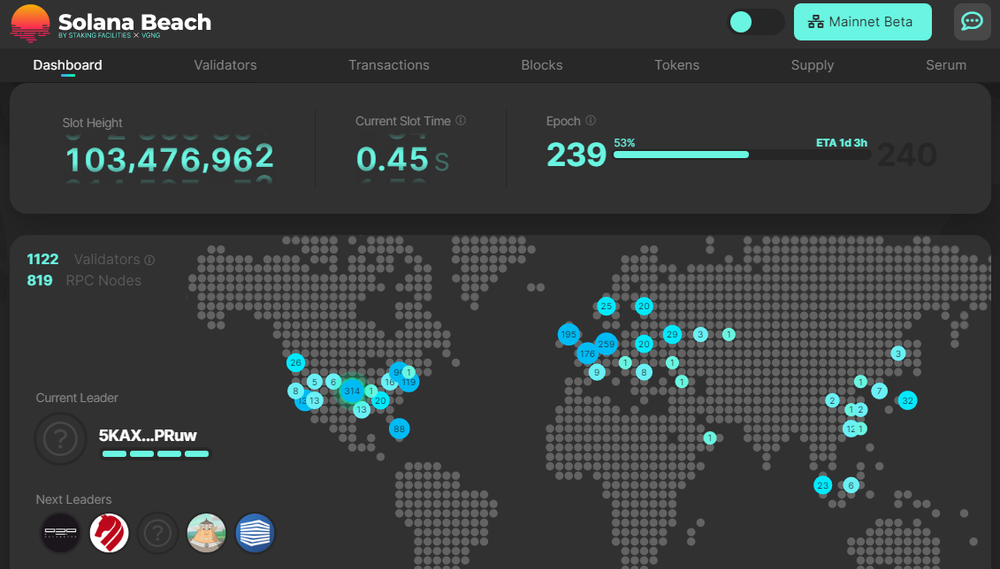Select the 259 cluster marker in Europe

point(606,344)
